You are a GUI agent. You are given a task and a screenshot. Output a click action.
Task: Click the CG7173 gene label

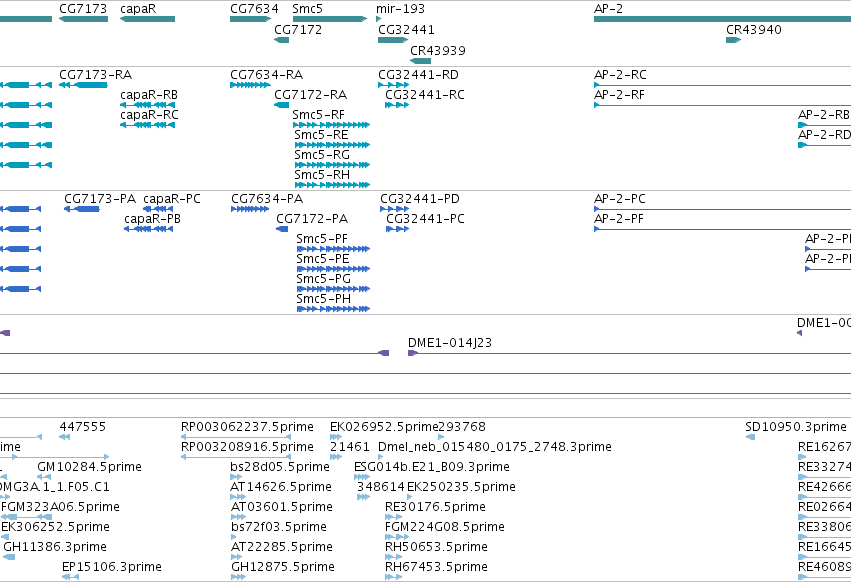click(83, 9)
